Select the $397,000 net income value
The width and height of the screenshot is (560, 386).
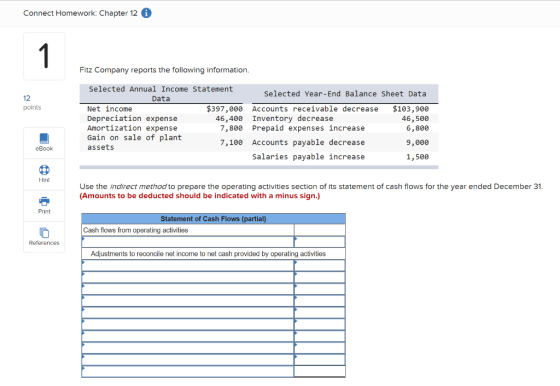point(225,109)
